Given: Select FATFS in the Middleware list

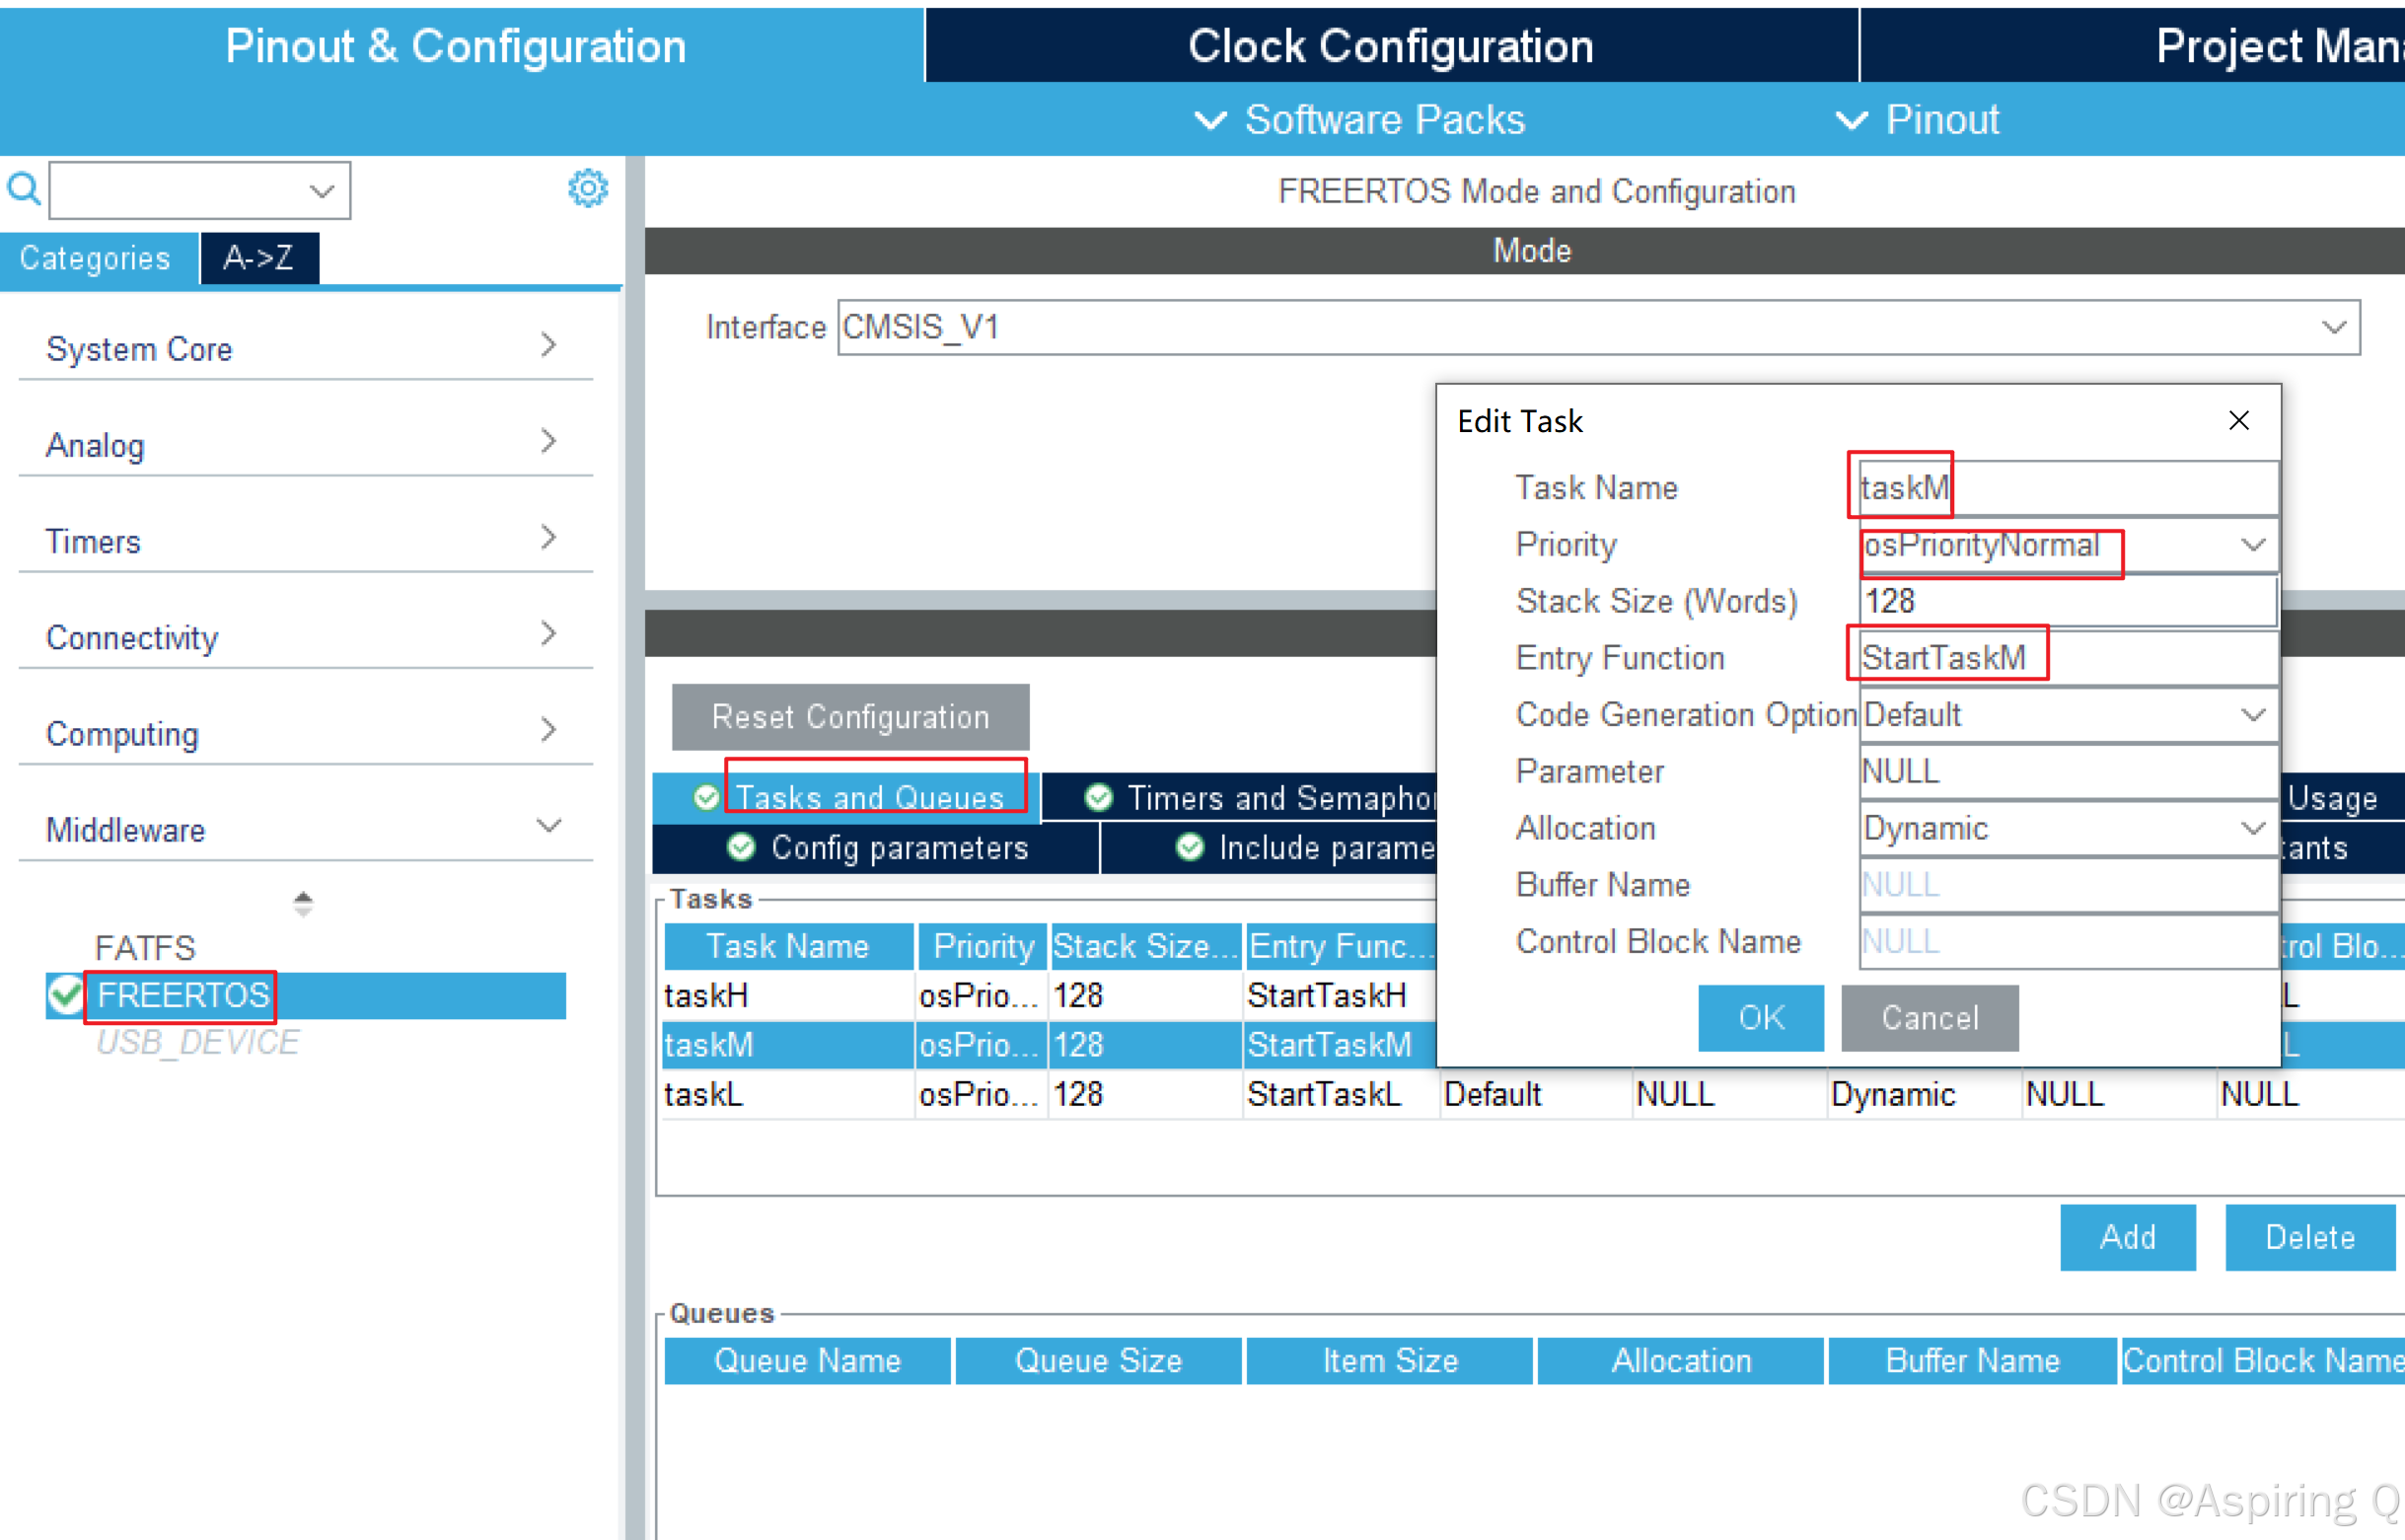Looking at the screenshot, I should (145, 947).
